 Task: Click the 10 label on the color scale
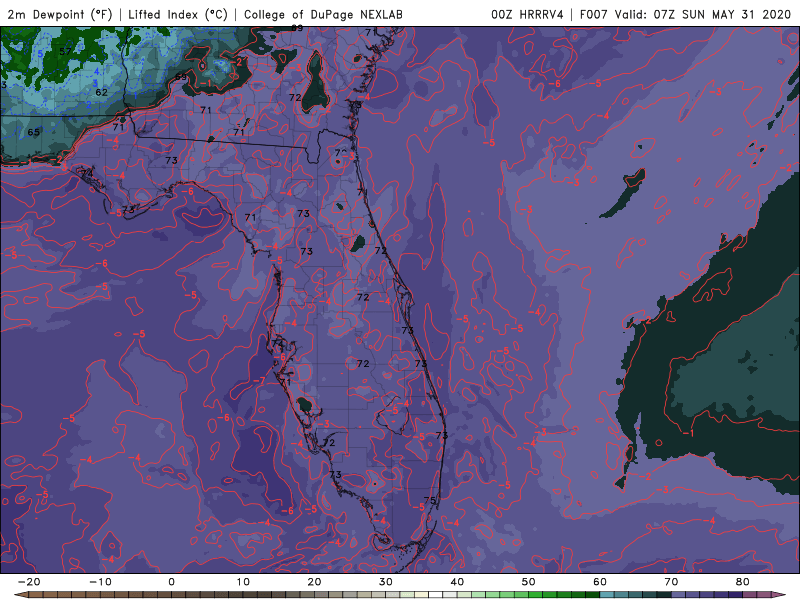click(x=243, y=582)
